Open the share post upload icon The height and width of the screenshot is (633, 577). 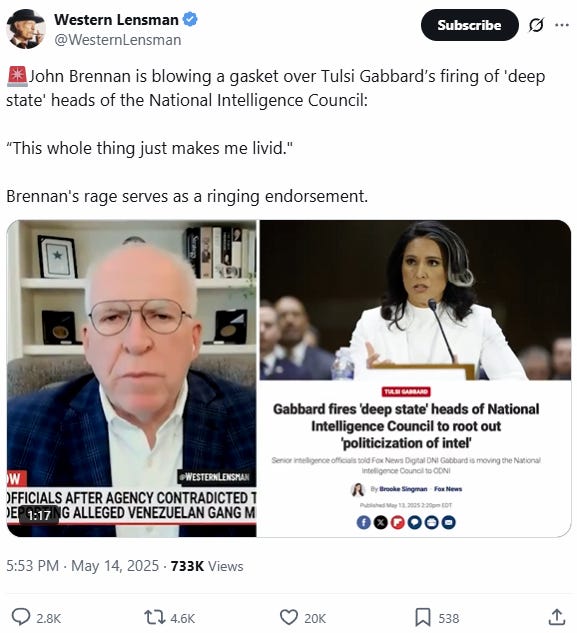pos(557,617)
